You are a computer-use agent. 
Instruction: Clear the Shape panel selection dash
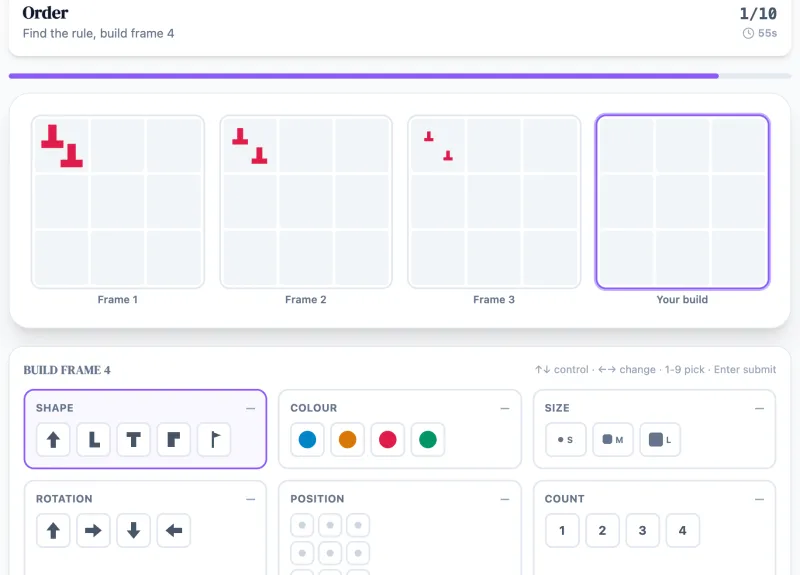click(251, 408)
